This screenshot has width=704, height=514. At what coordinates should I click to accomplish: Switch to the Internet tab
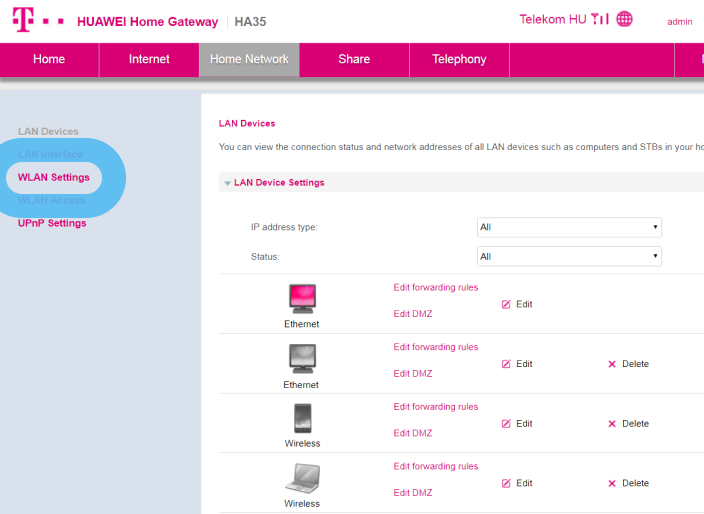tap(149, 59)
